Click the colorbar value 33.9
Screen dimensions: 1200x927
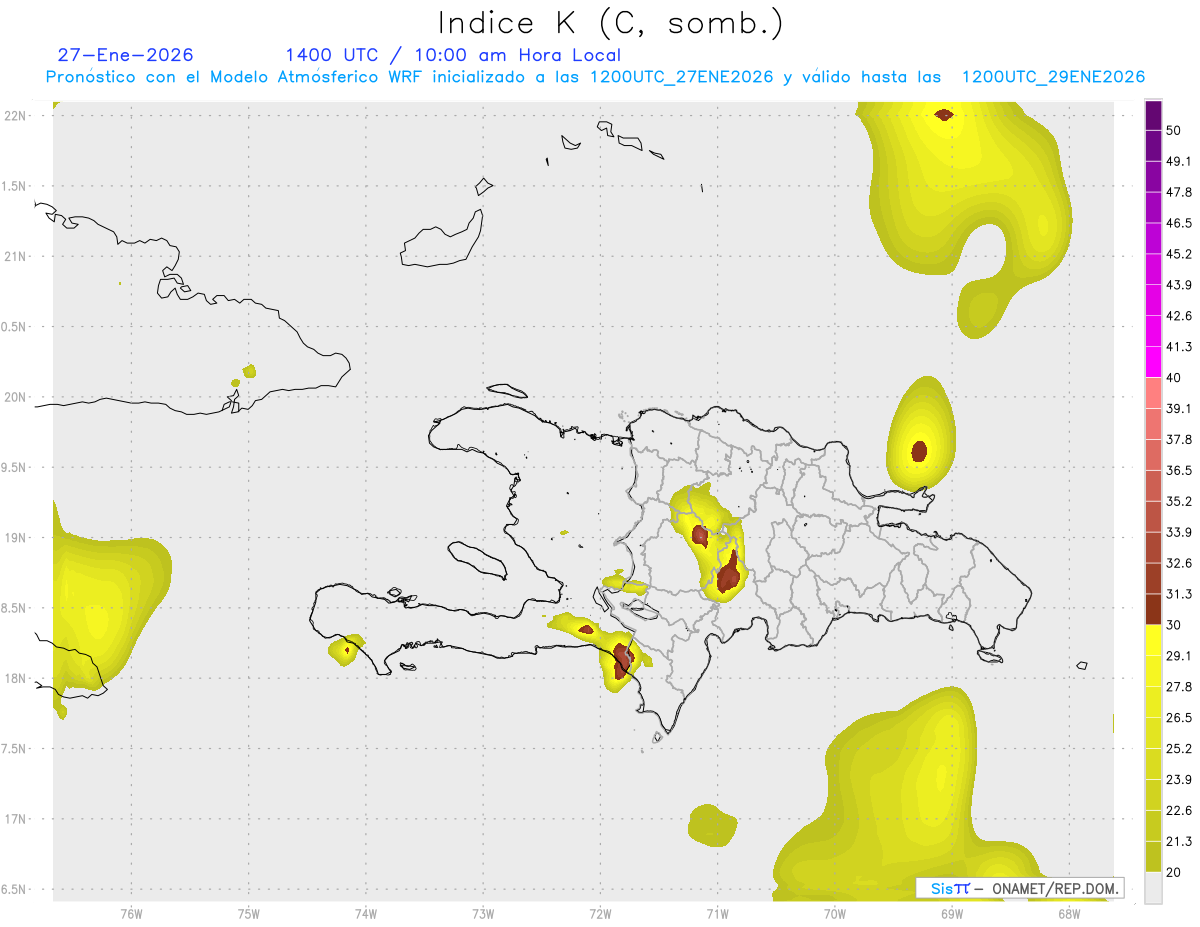pyautogui.click(x=1179, y=532)
